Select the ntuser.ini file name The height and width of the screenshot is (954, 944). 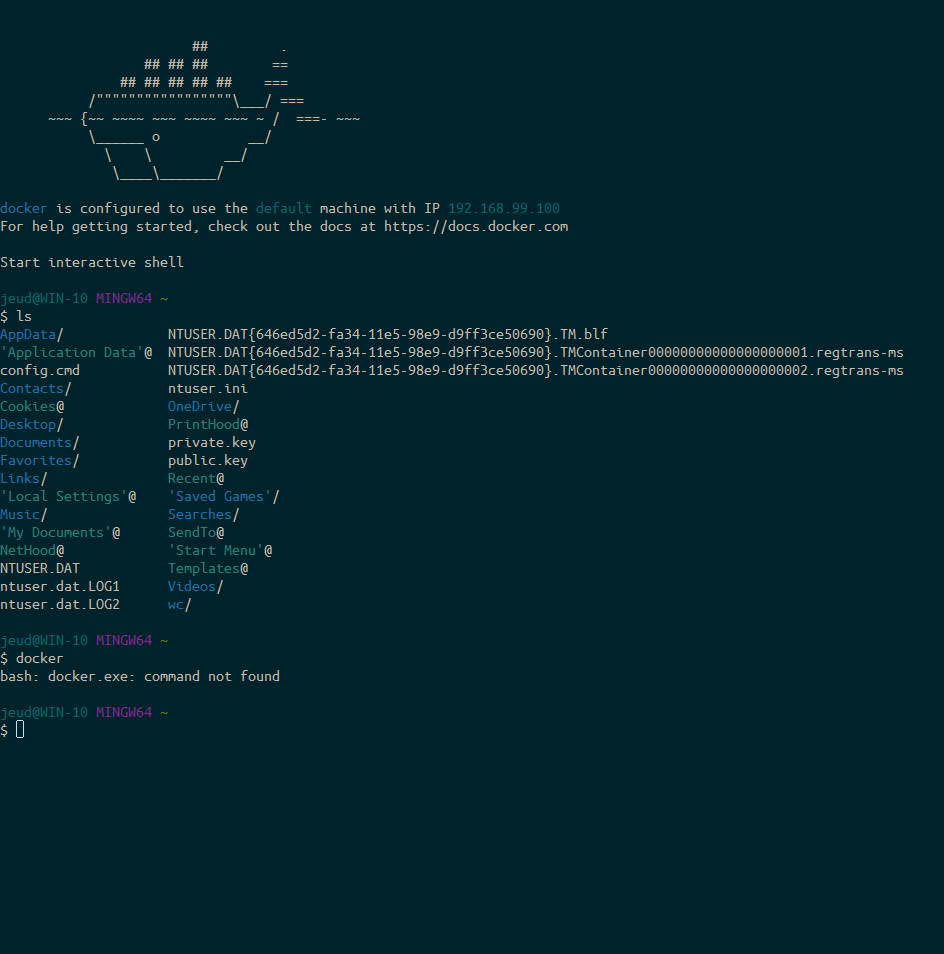click(207, 388)
